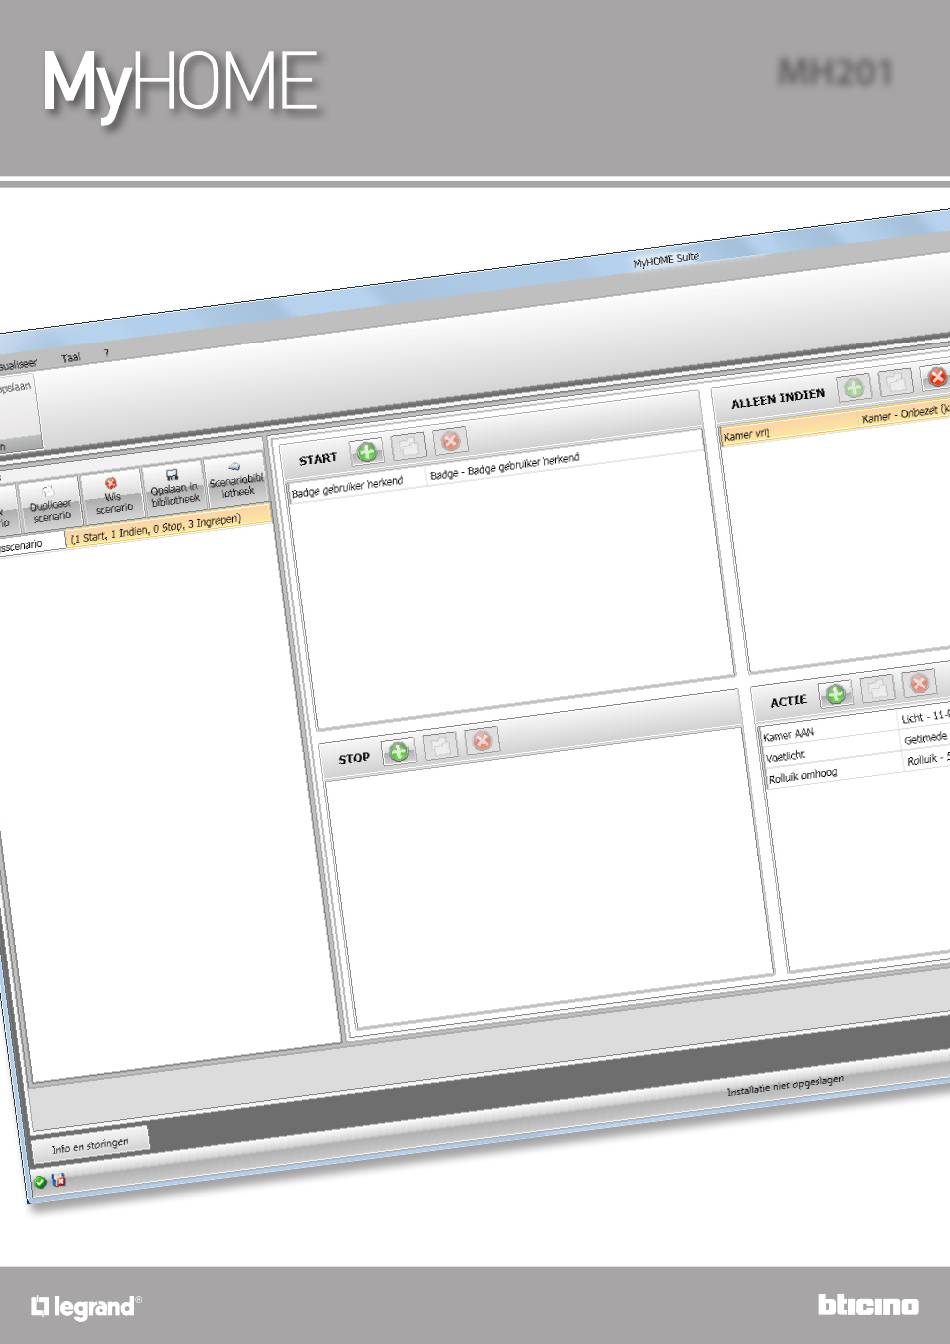
Task: Add a new ACTIE entry
Action: pyautogui.click(x=837, y=694)
